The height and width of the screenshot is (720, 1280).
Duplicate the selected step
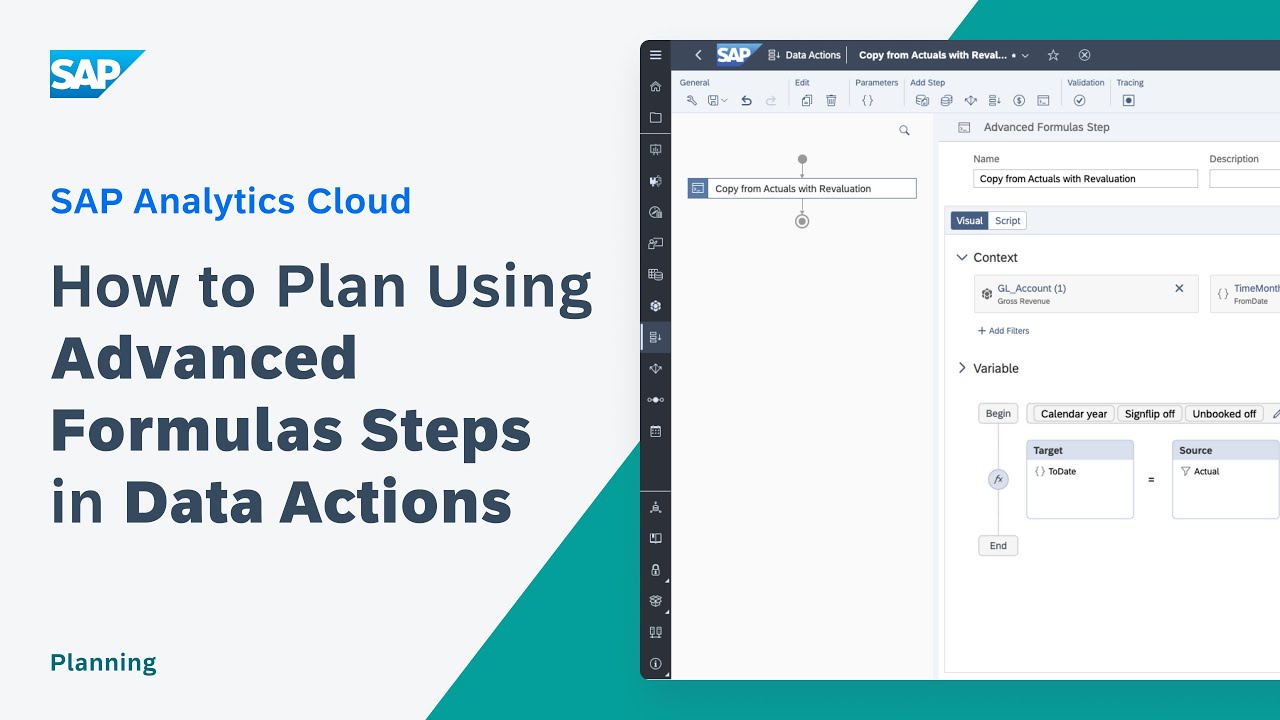point(806,100)
